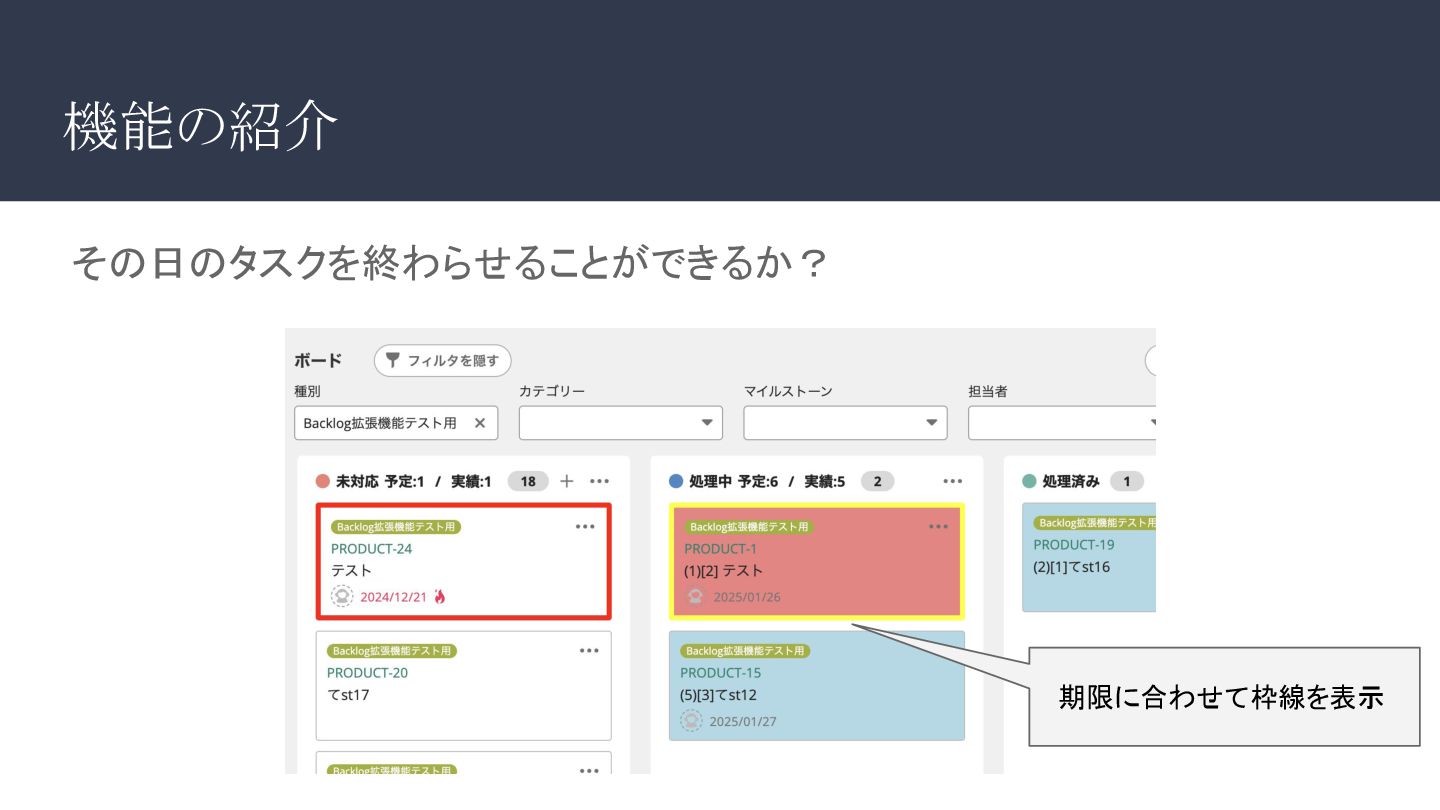This screenshot has height=810, width=1440.
Task: Click the blue status dot beside 処理中
Action: 676,481
